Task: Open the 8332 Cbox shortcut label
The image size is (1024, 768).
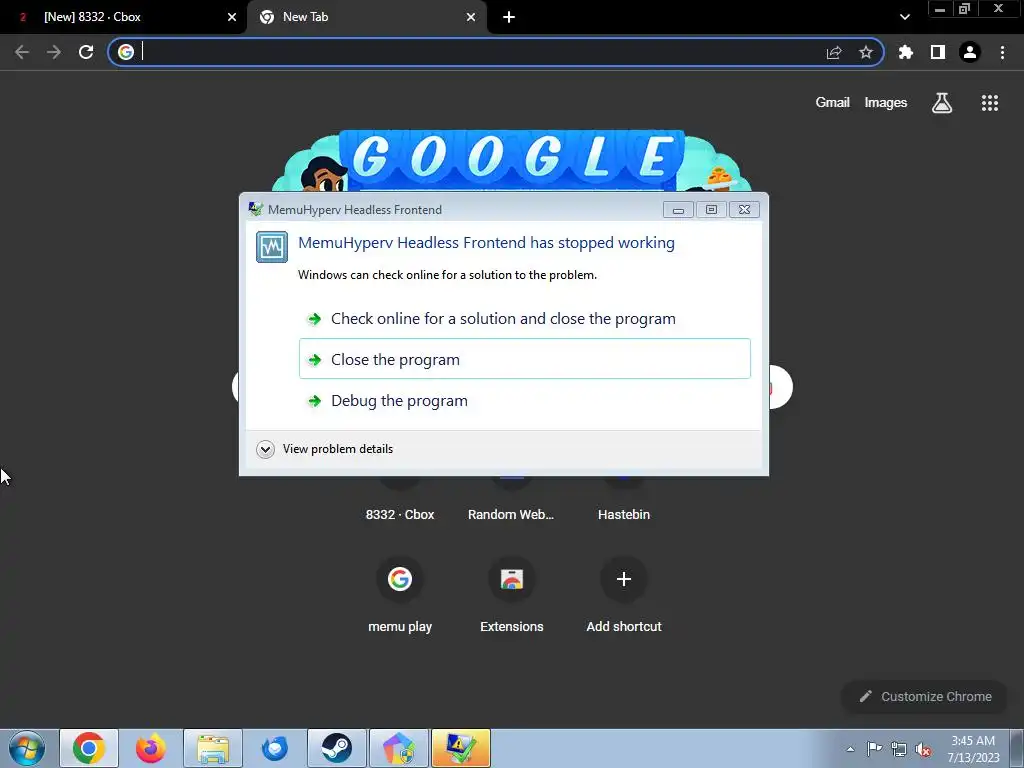Action: (400, 515)
